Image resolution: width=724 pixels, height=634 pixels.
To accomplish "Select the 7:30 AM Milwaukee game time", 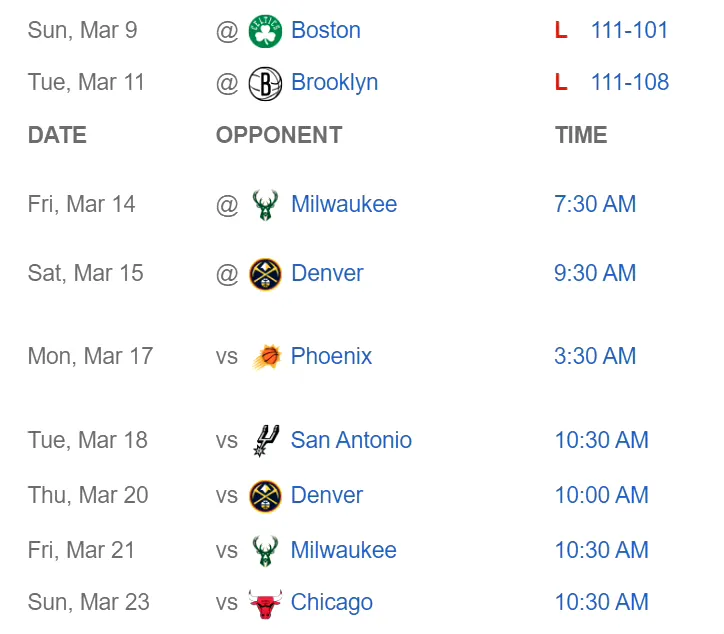I will pyautogui.click(x=595, y=204).
